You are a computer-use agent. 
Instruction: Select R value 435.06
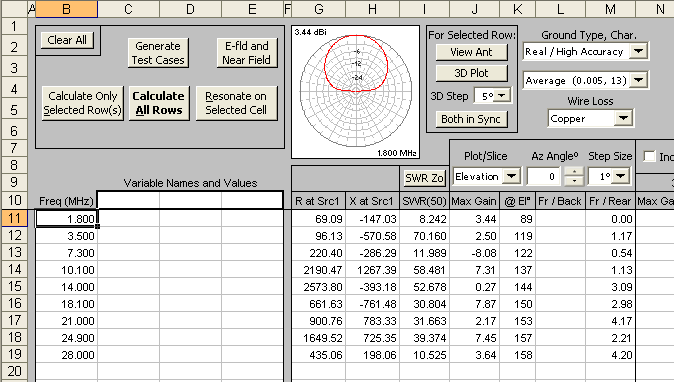pyautogui.click(x=319, y=355)
